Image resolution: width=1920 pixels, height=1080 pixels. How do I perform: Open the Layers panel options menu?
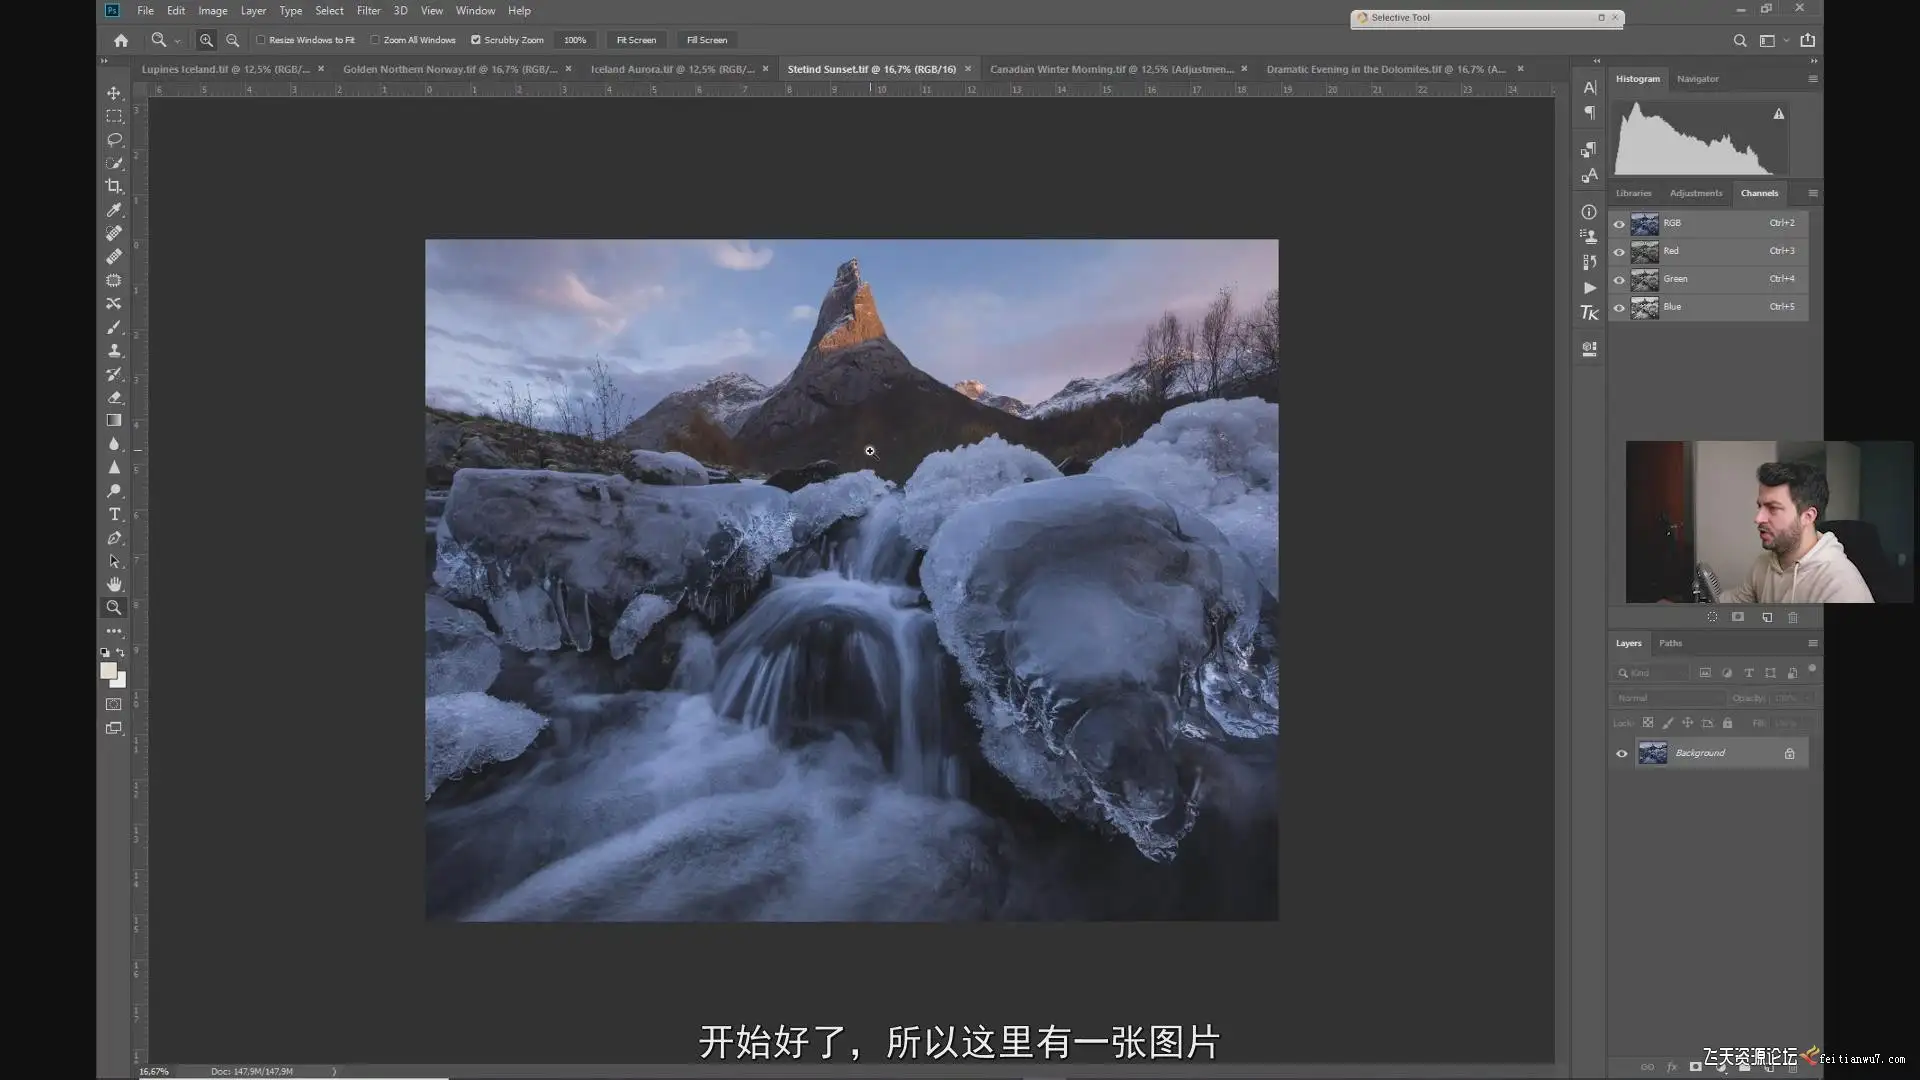pos(1812,643)
